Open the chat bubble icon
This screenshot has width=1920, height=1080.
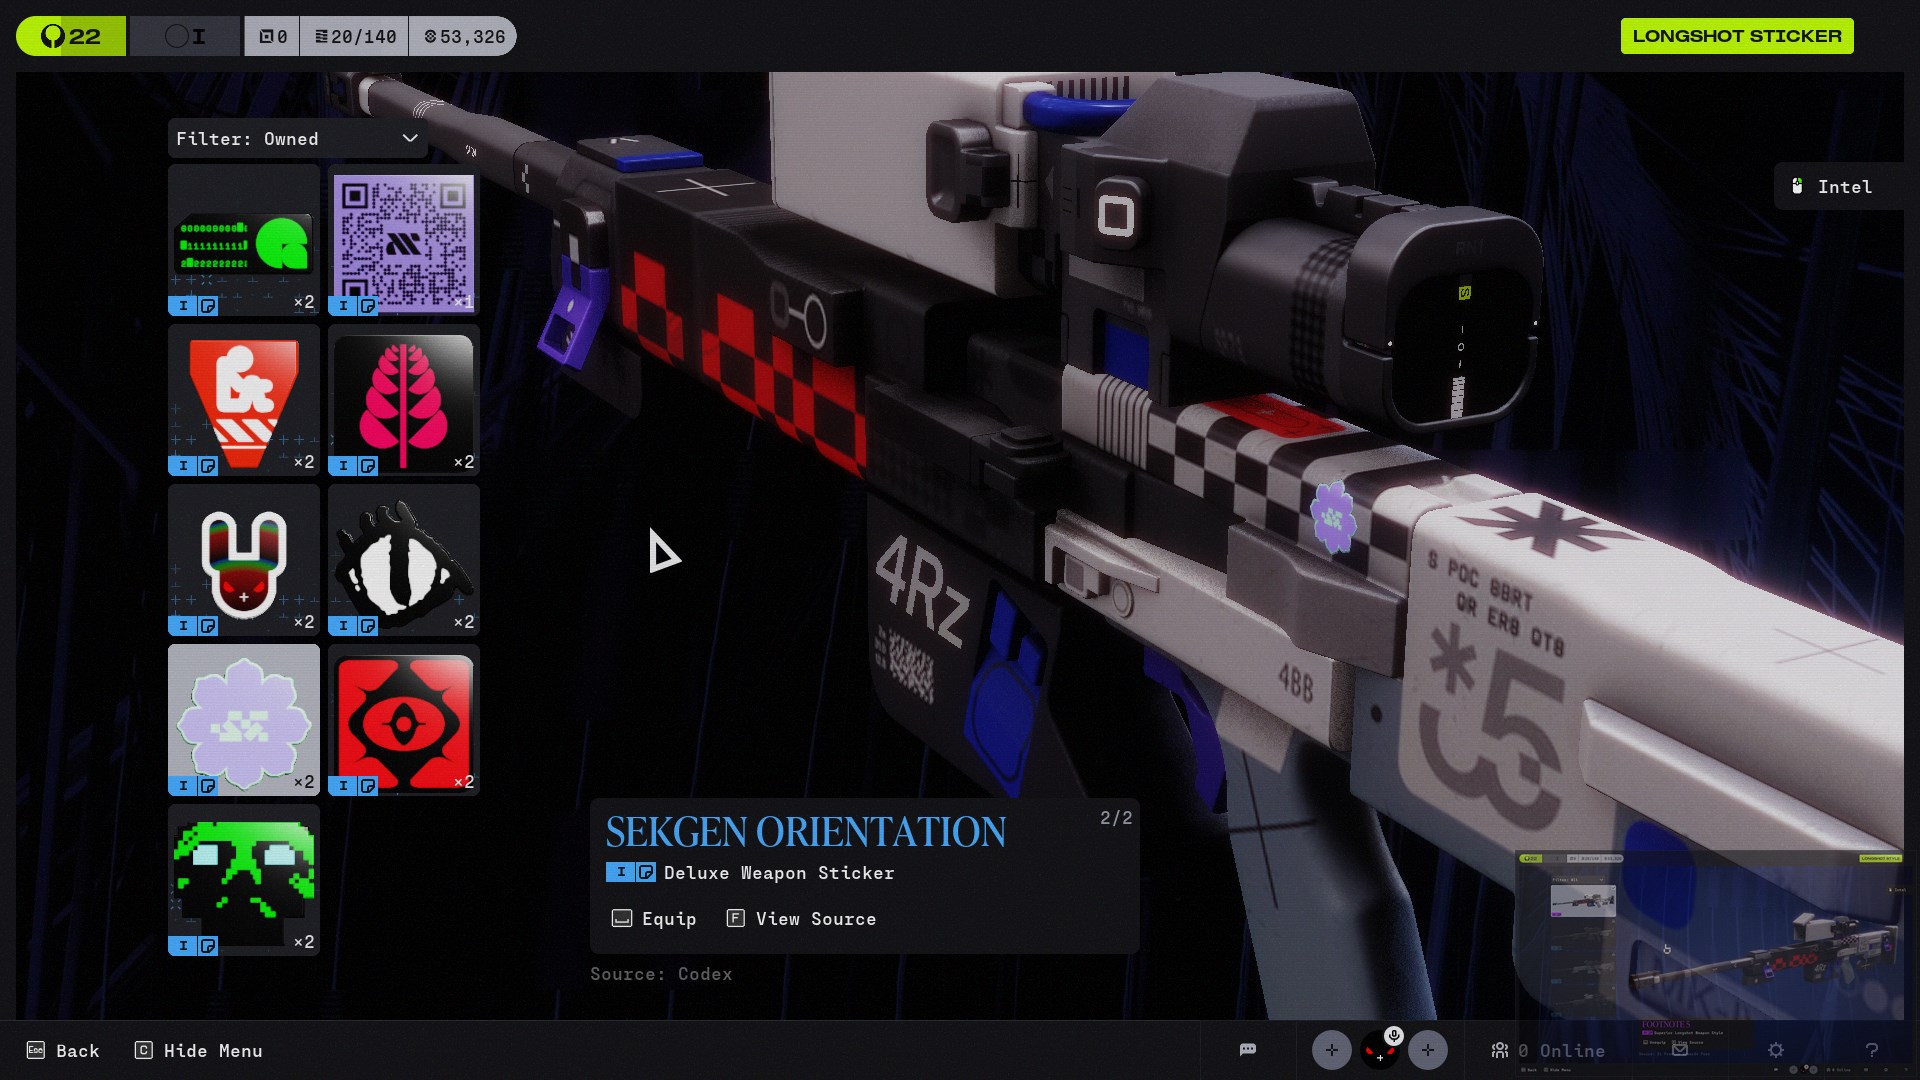pos(1248,1050)
